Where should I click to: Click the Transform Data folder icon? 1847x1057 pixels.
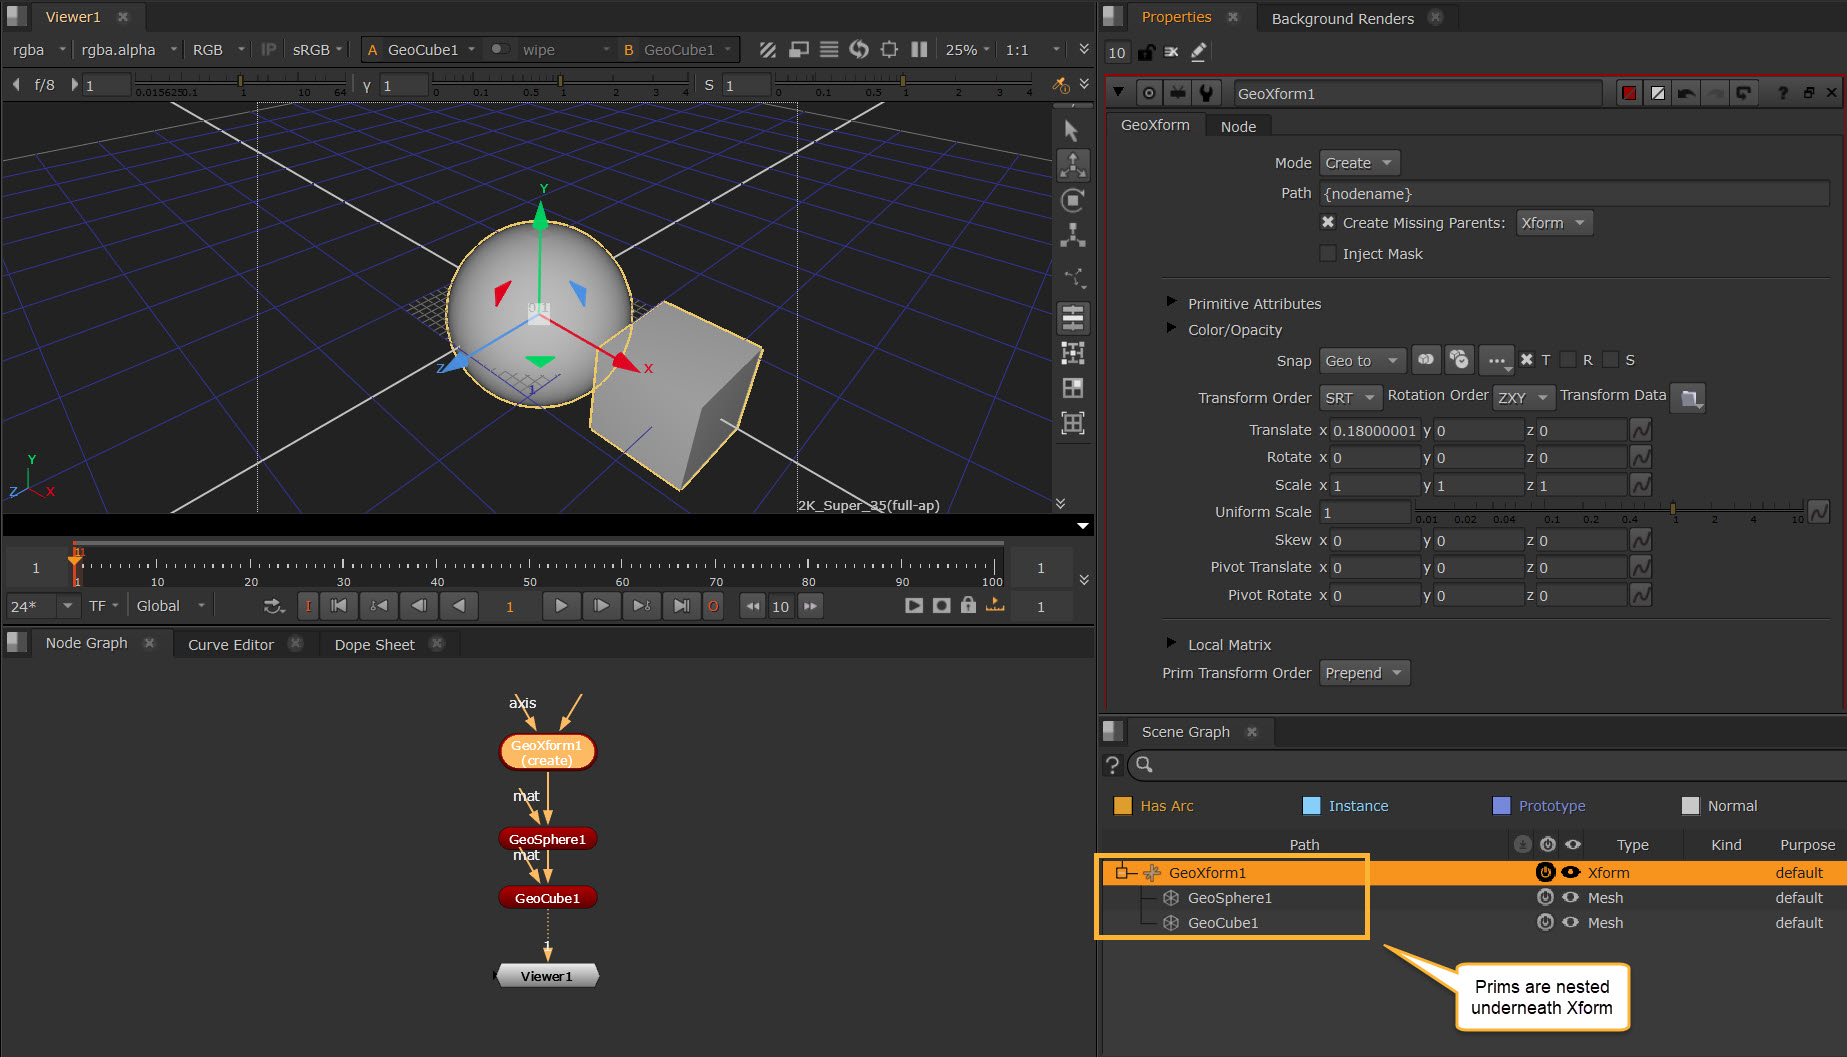coord(1689,398)
